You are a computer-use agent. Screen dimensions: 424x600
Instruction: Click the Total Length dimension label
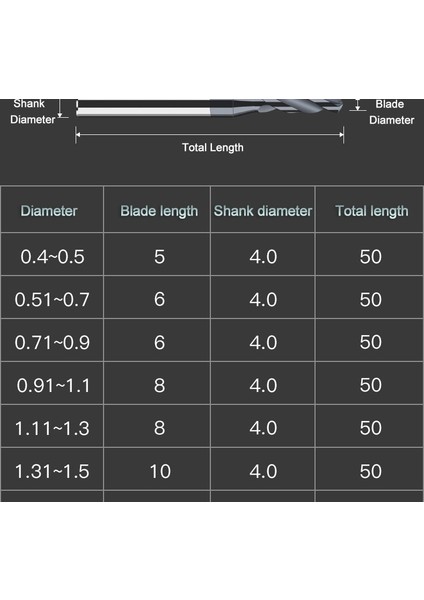213,147
